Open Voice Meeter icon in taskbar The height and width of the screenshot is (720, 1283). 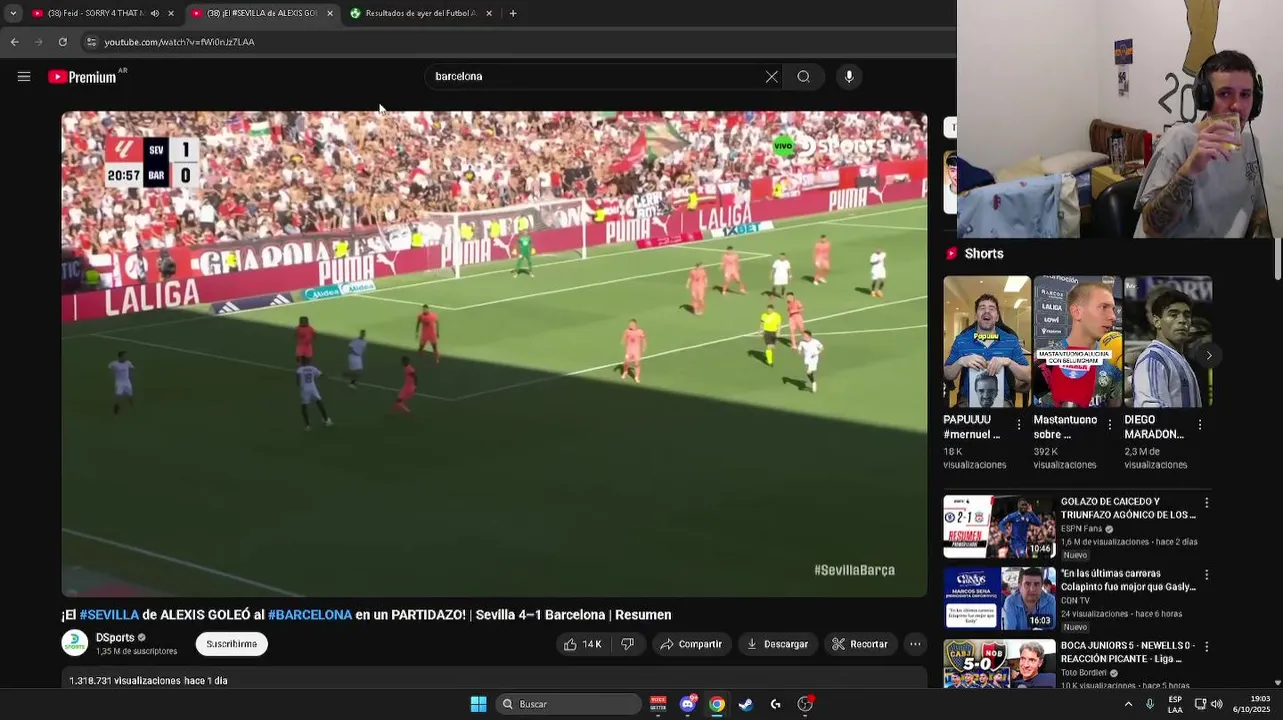pyautogui.click(x=658, y=704)
